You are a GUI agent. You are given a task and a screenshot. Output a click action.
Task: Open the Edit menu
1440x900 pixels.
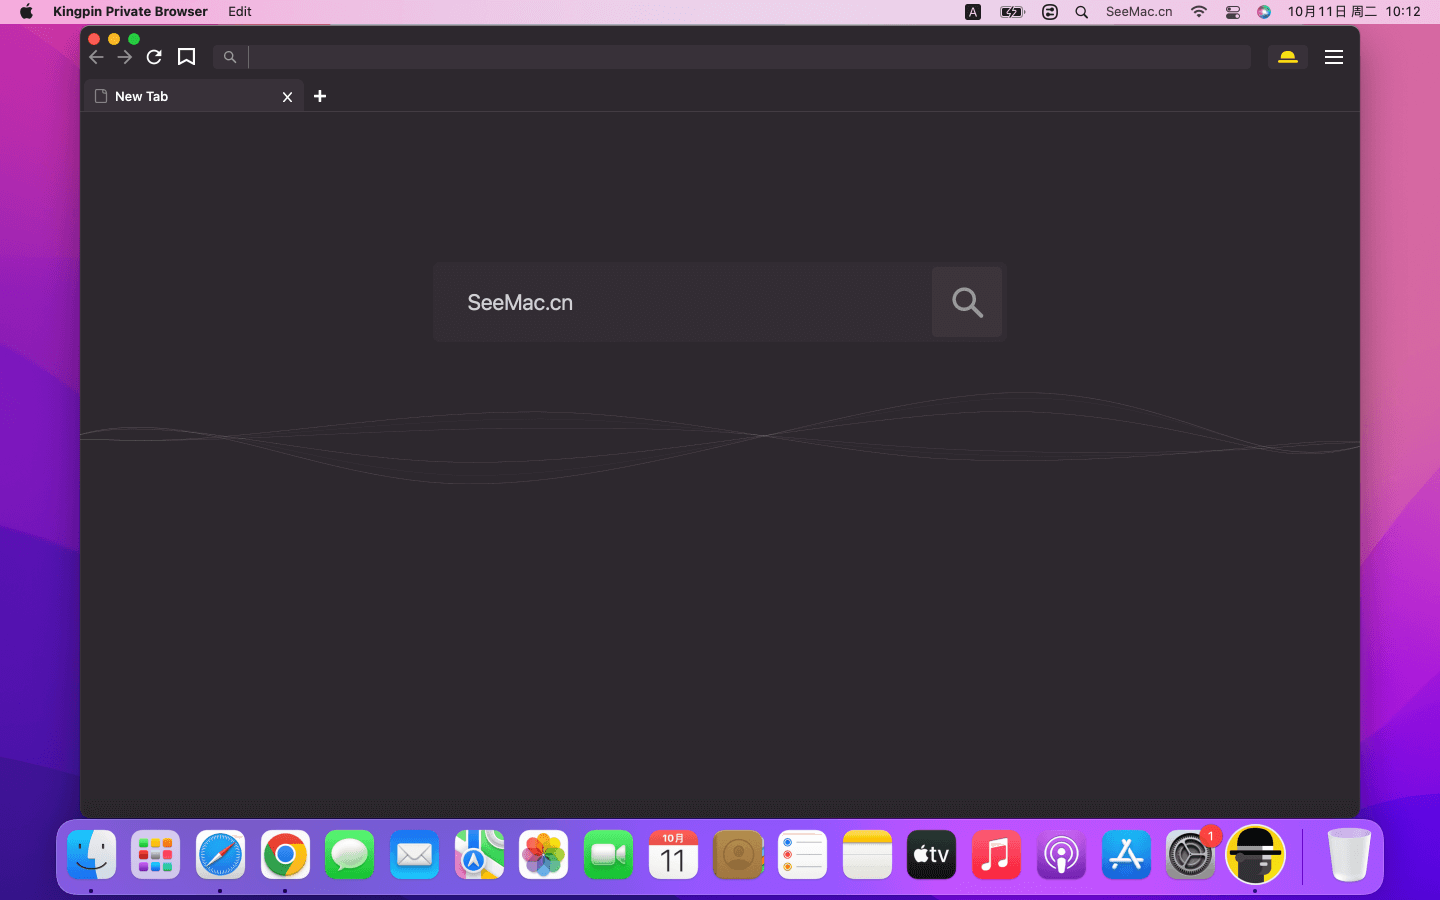click(240, 12)
